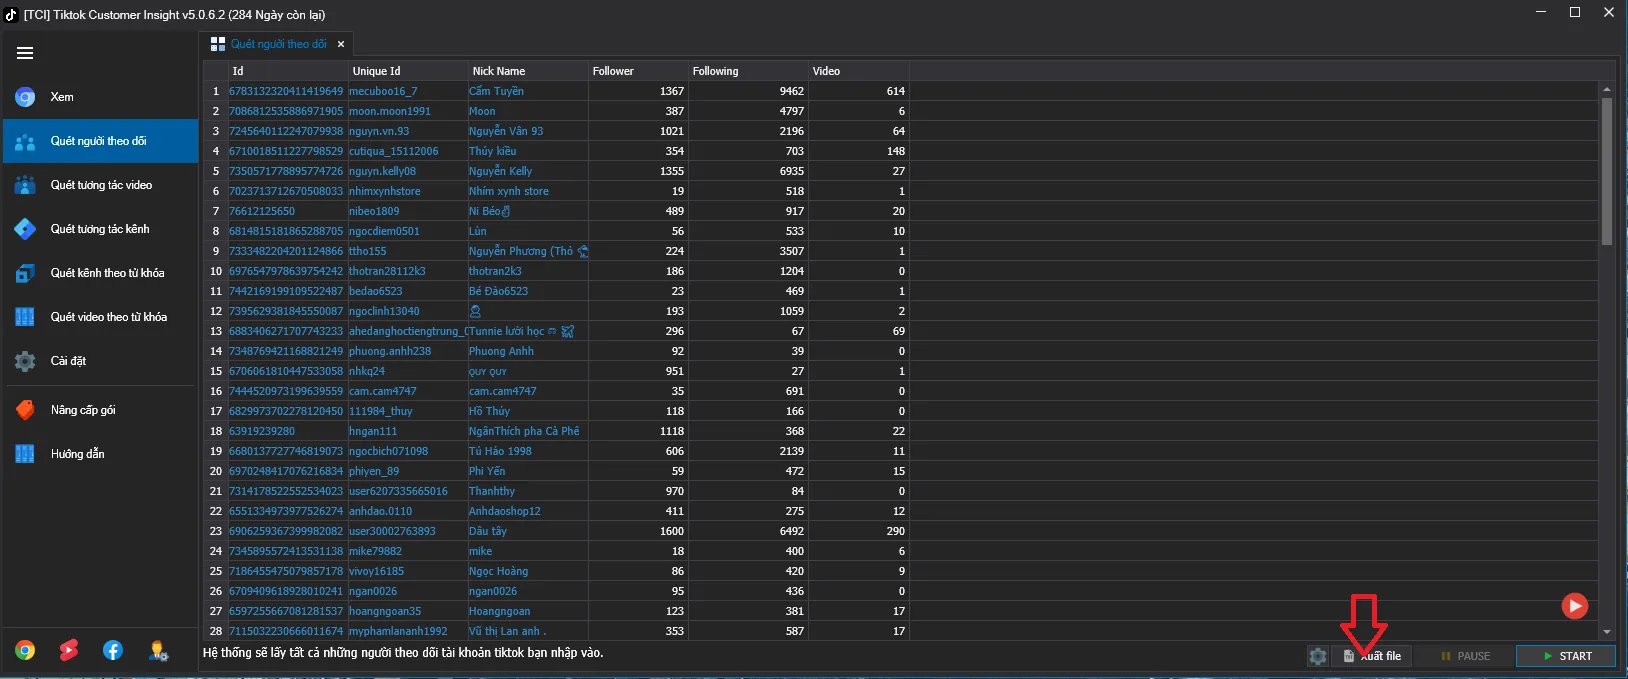
Task: Go to Quét kênh theo từ khóa
Action: click(100, 273)
